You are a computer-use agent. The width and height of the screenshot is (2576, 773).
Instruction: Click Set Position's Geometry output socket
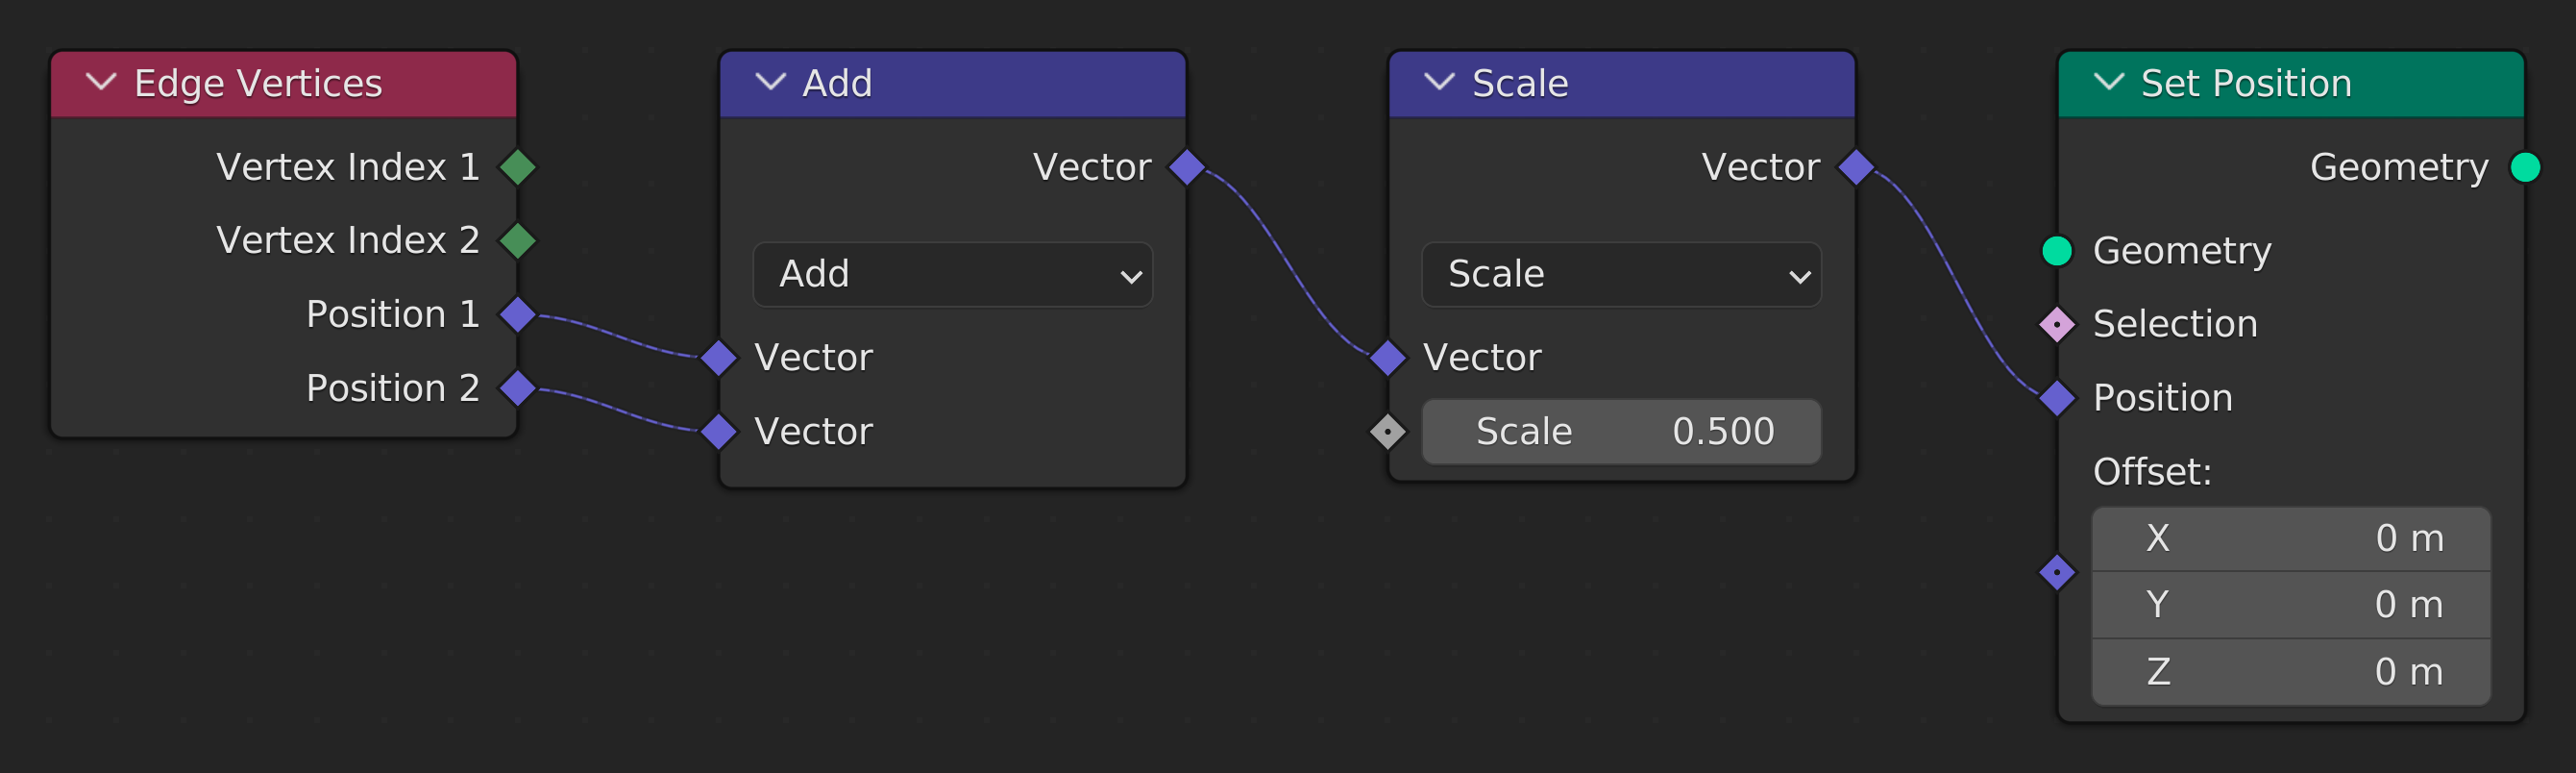(x=2525, y=167)
